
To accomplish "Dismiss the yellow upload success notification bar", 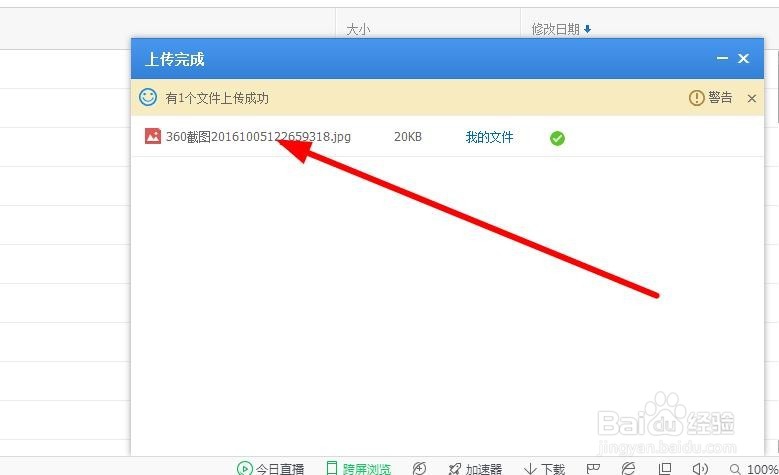I will [x=752, y=98].
